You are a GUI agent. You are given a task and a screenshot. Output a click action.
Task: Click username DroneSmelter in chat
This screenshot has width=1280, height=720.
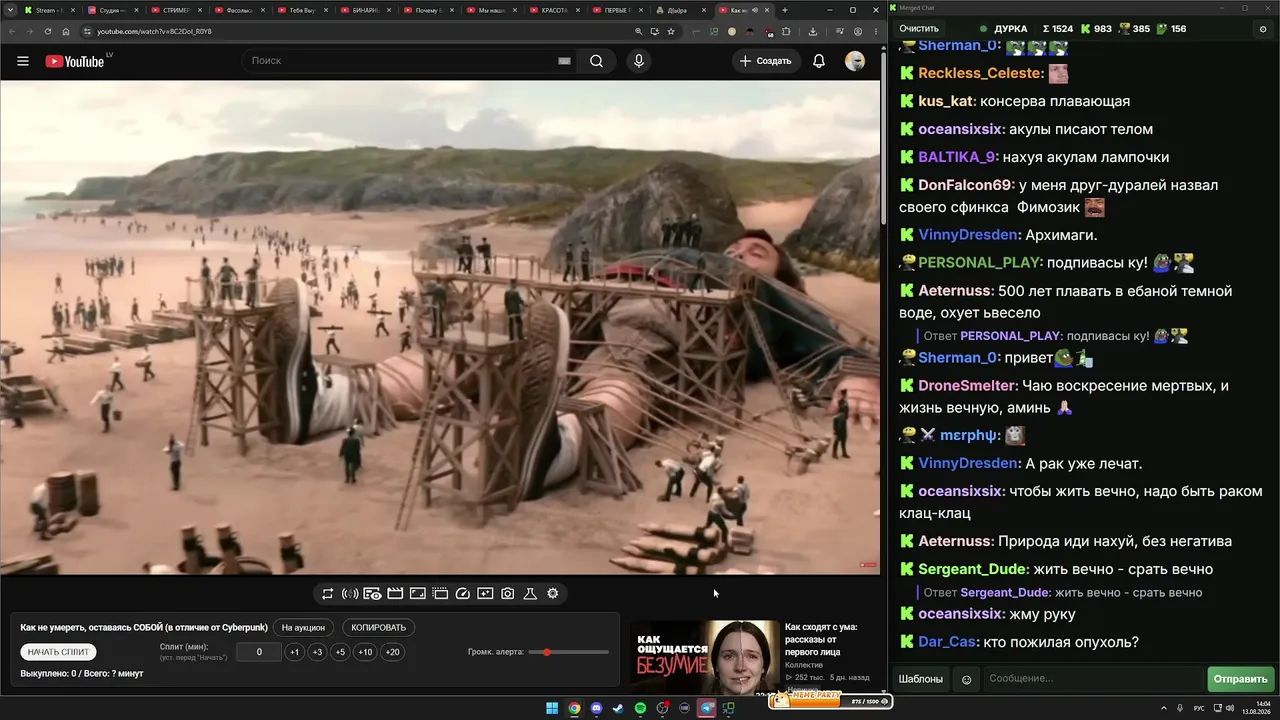967,386
